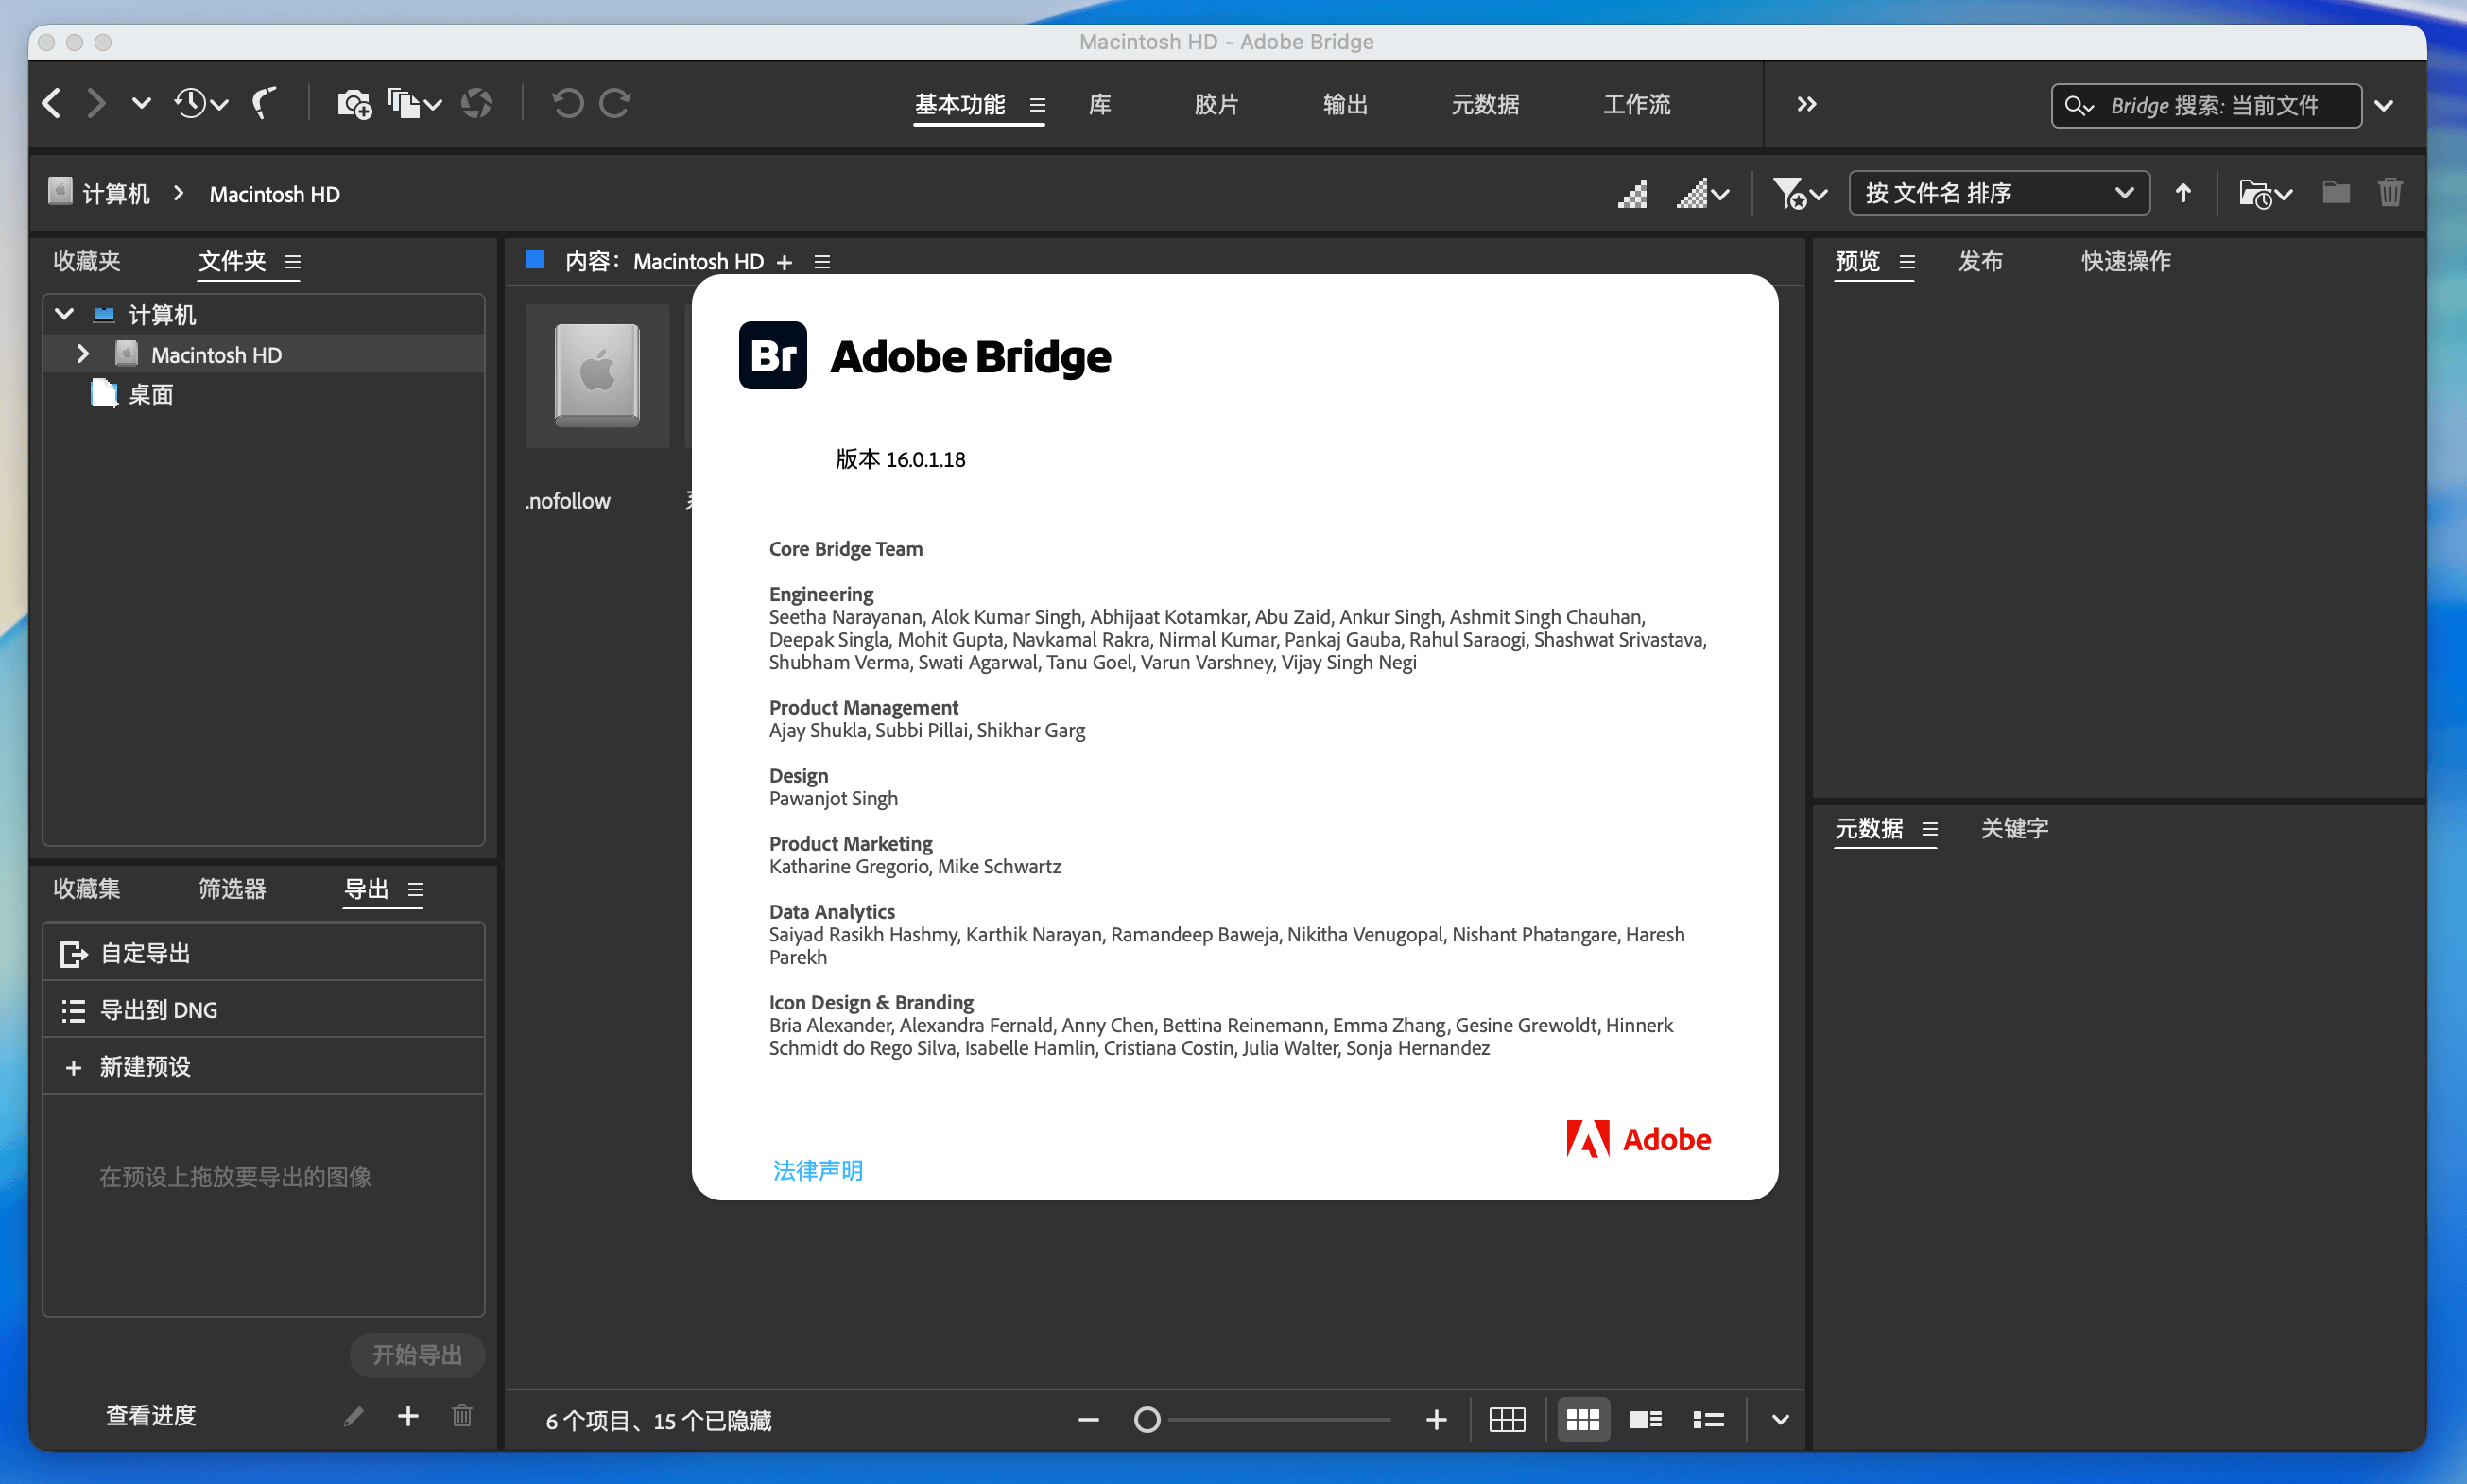The height and width of the screenshot is (1484, 2467).
Task: Expand the Macintosh HD tree item
Action: [x=83, y=353]
